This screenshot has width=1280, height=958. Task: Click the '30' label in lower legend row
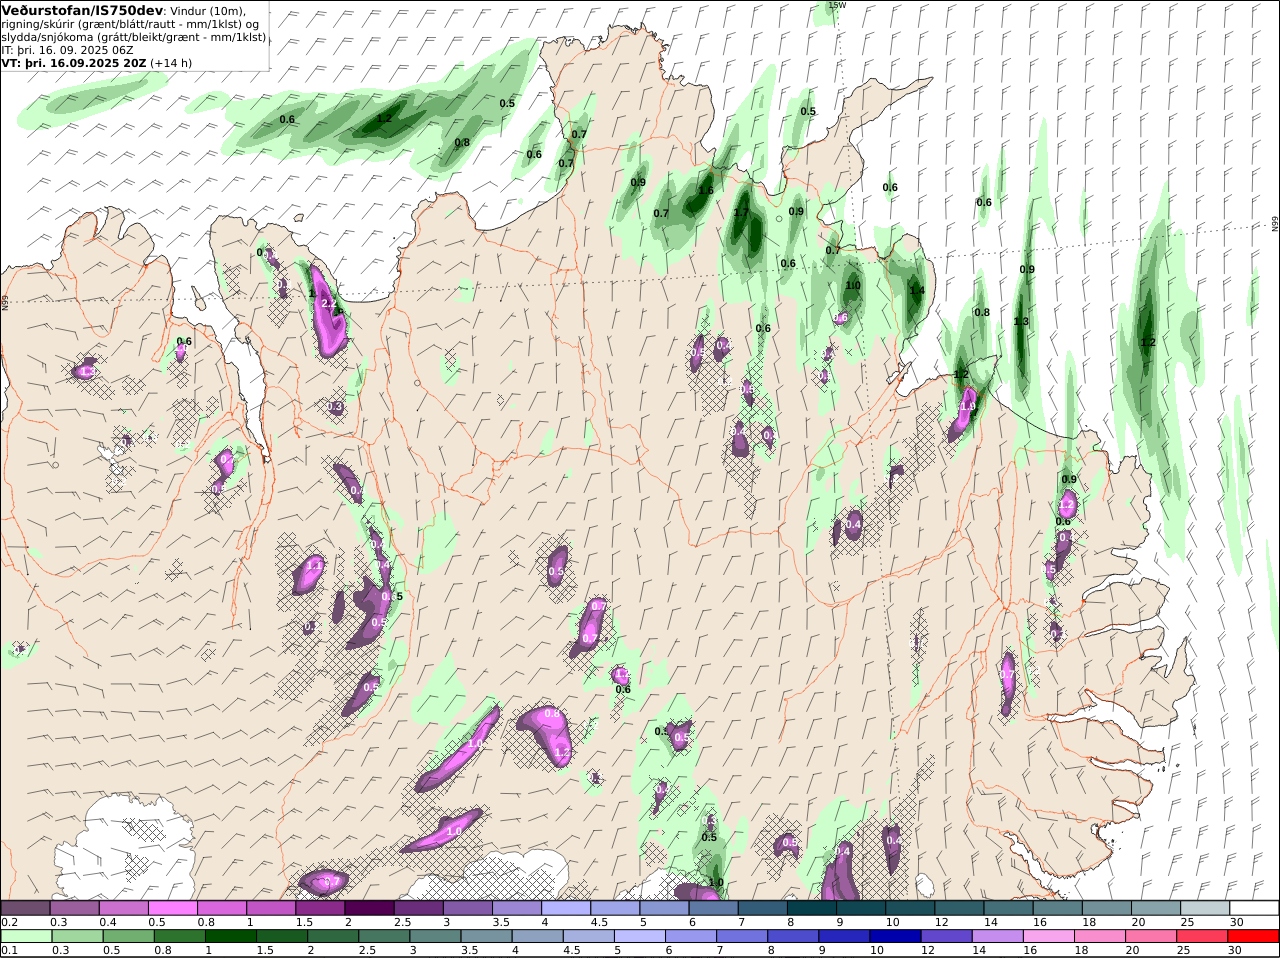point(1234,950)
